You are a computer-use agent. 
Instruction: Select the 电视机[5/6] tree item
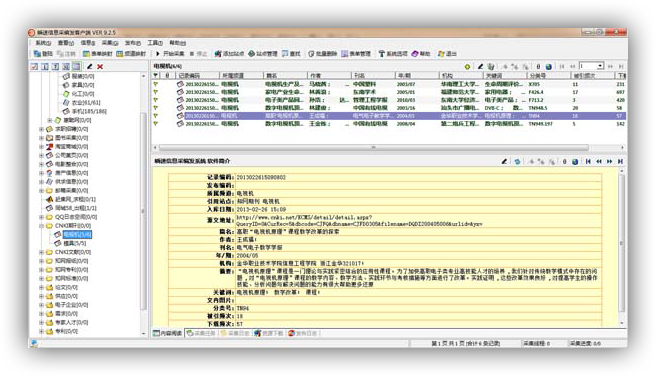click(x=77, y=235)
